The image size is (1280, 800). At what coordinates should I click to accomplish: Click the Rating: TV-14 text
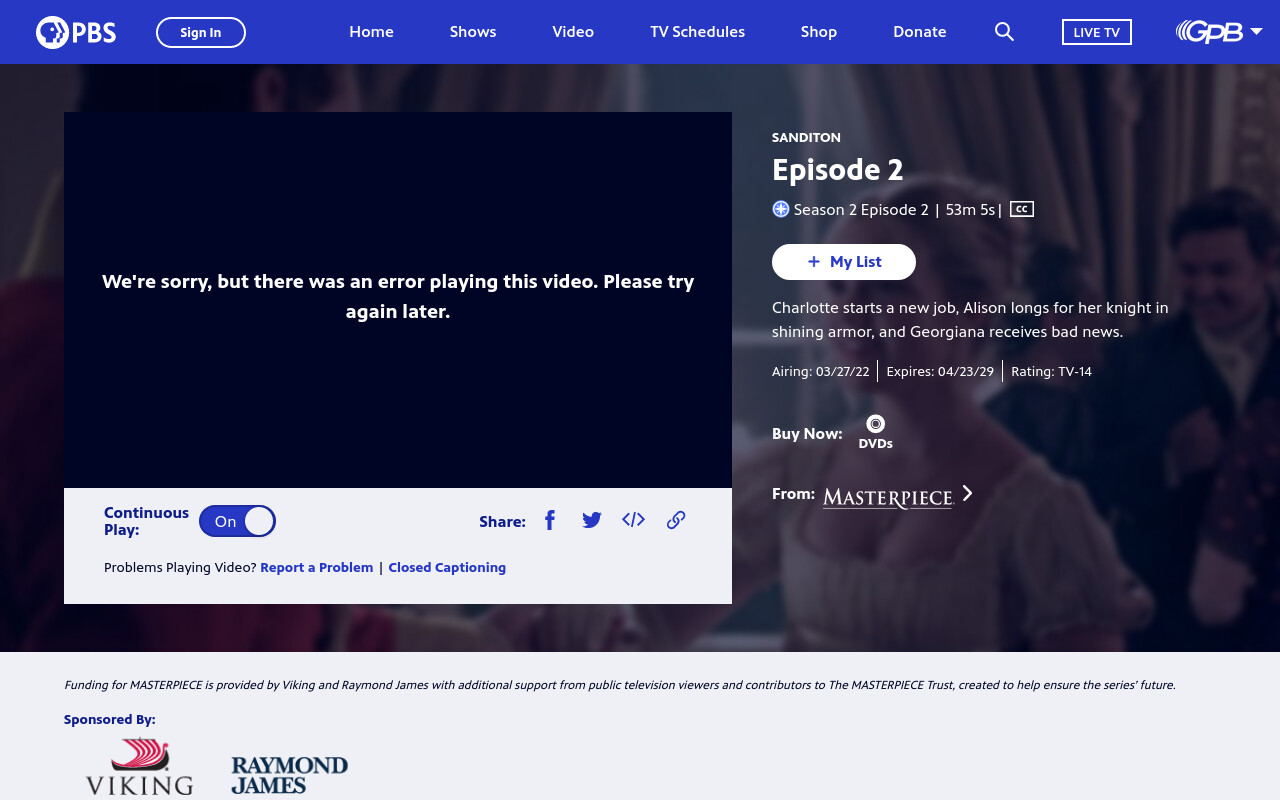pyautogui.click(x=1051, y=371)
